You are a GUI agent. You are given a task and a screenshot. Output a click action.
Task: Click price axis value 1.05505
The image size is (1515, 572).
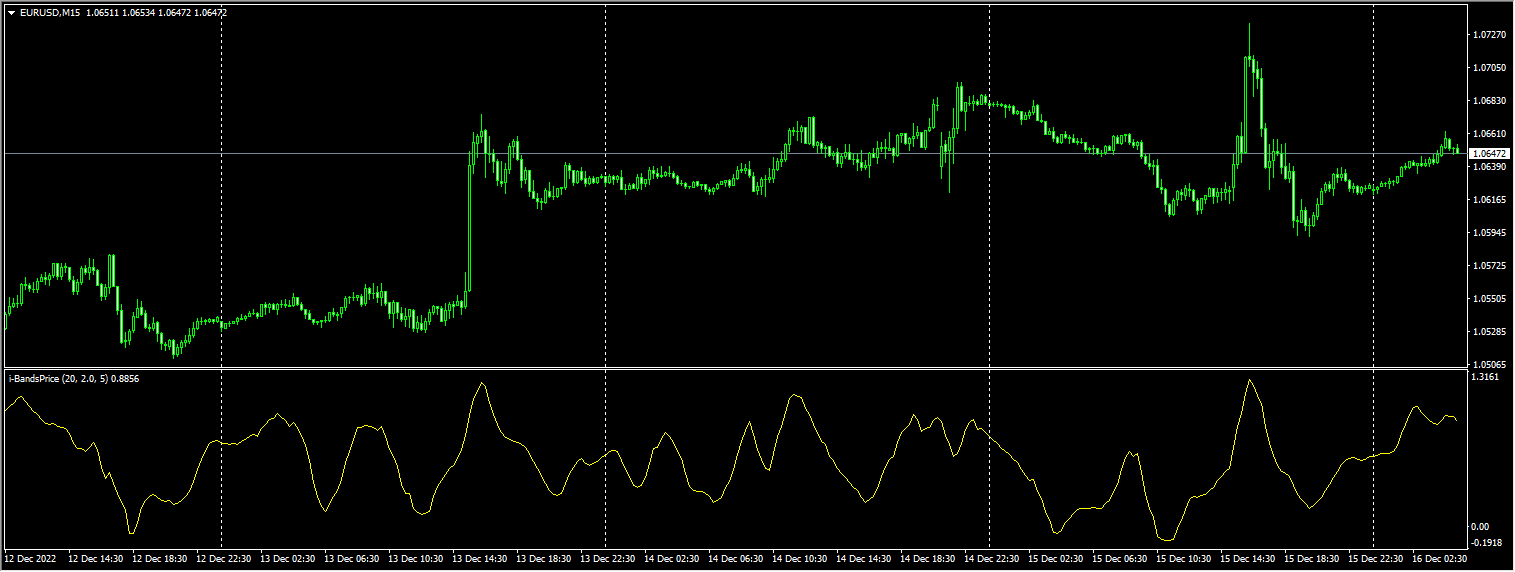pyautogui.click(x=1490, y=299)
